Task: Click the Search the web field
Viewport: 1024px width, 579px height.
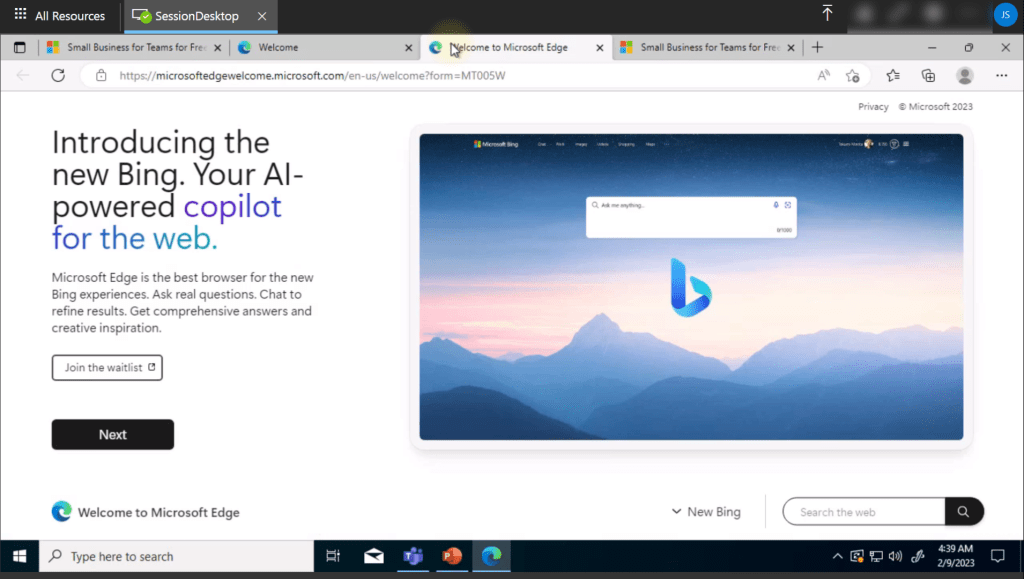Action: point(864,512)
